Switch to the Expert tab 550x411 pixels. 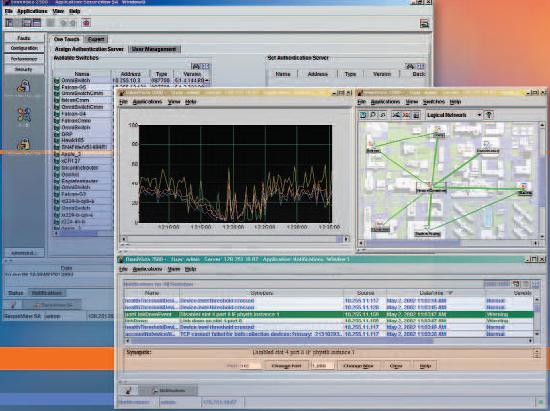coord(96,39)
